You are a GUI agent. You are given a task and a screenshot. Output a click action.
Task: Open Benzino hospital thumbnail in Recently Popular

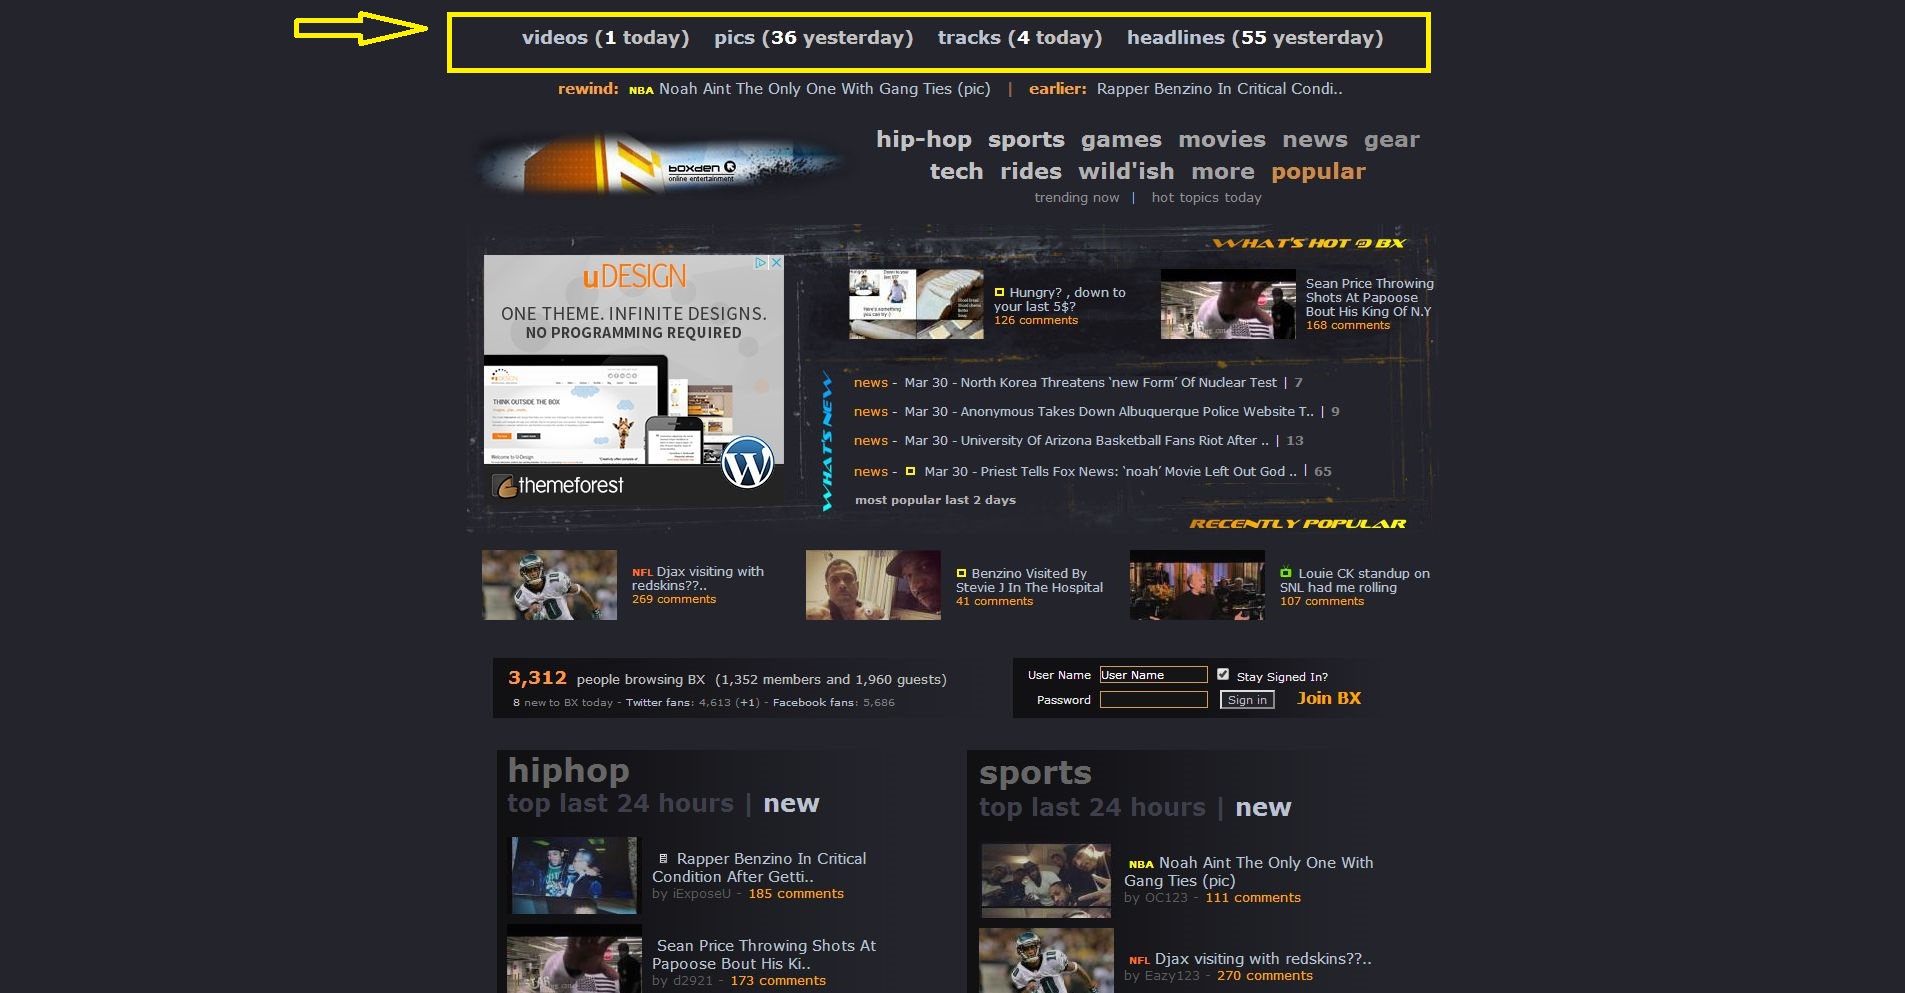click(873, 585)
